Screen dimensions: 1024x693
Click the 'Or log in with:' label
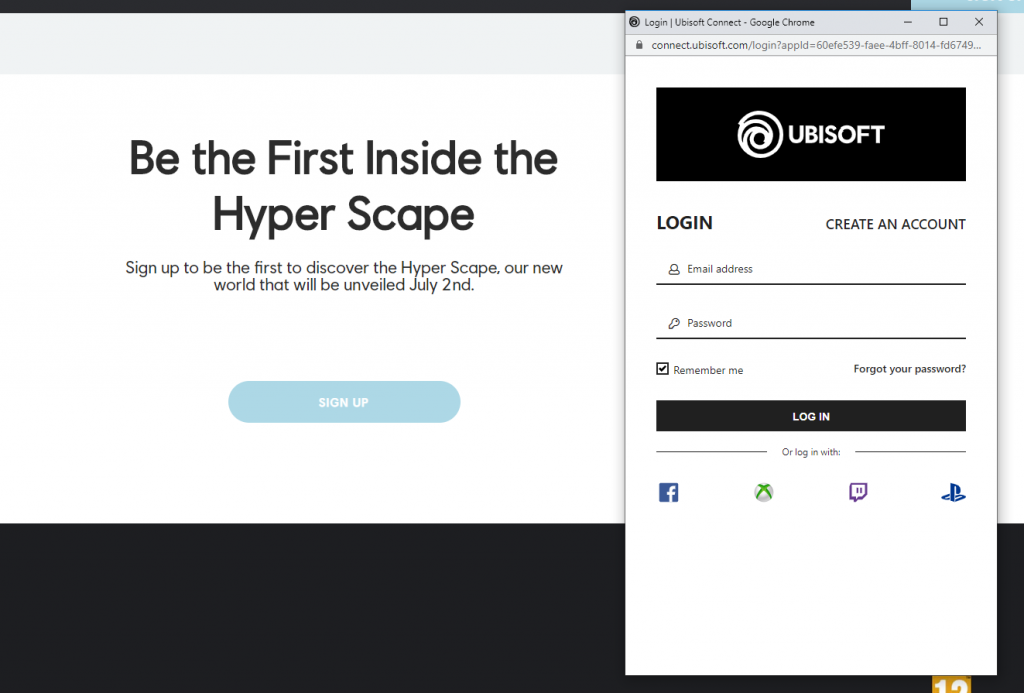tap(810, 452)
